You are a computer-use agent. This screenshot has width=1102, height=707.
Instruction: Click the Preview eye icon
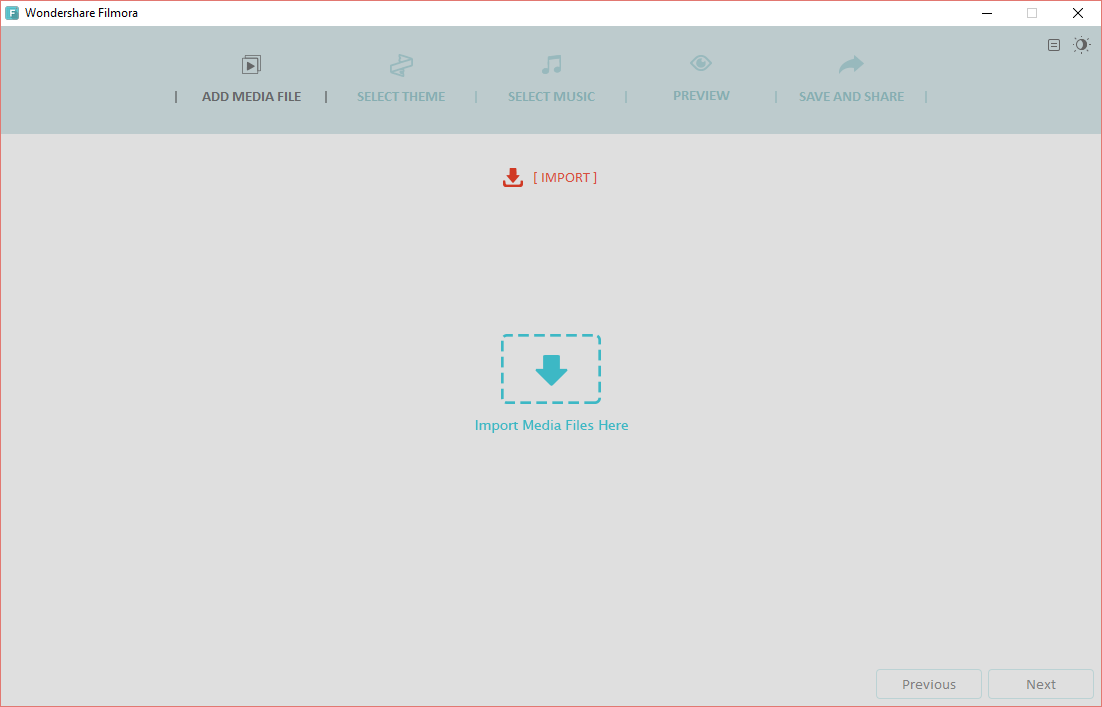[701, 63]
